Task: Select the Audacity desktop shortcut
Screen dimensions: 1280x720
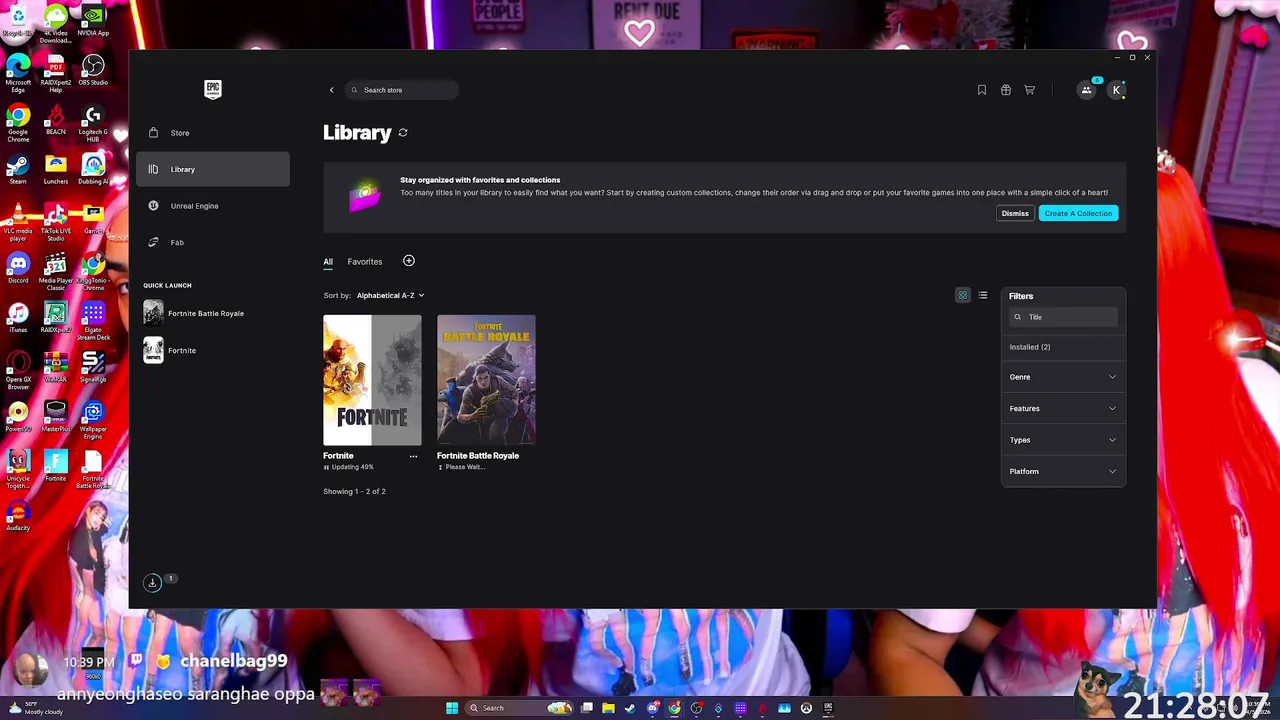Action: [18, 515]
